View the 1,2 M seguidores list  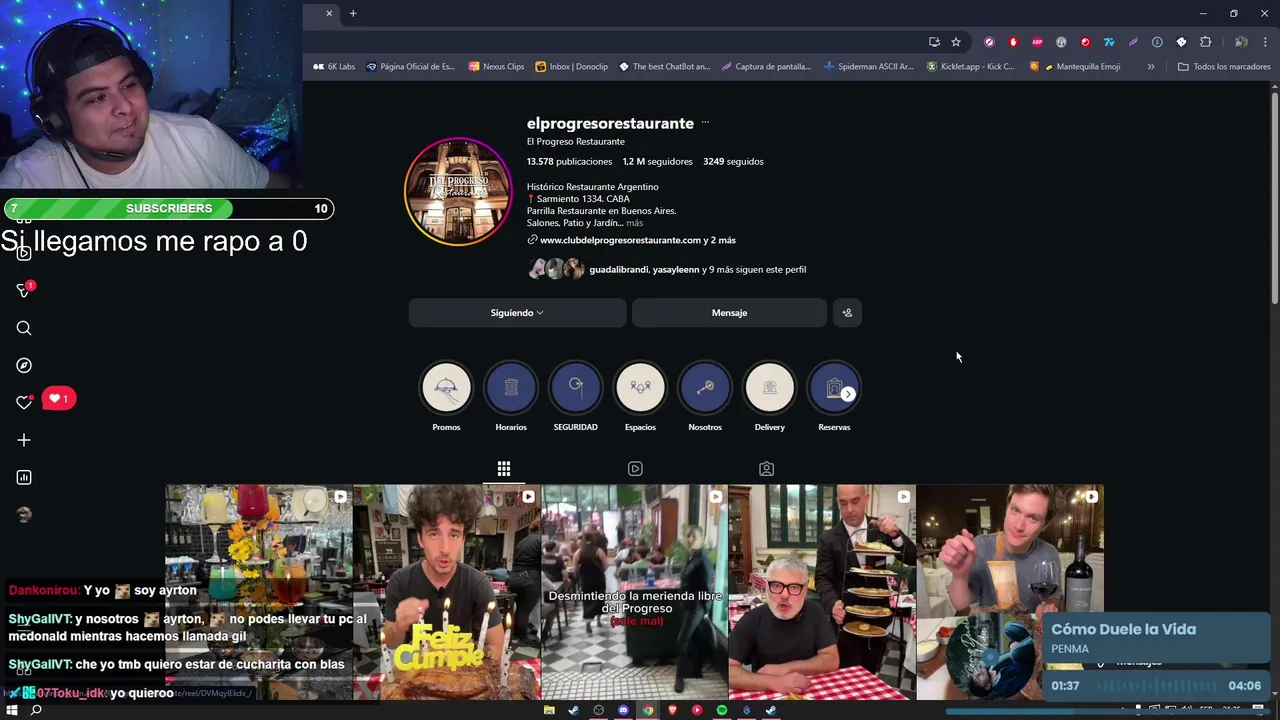(657, 161)
